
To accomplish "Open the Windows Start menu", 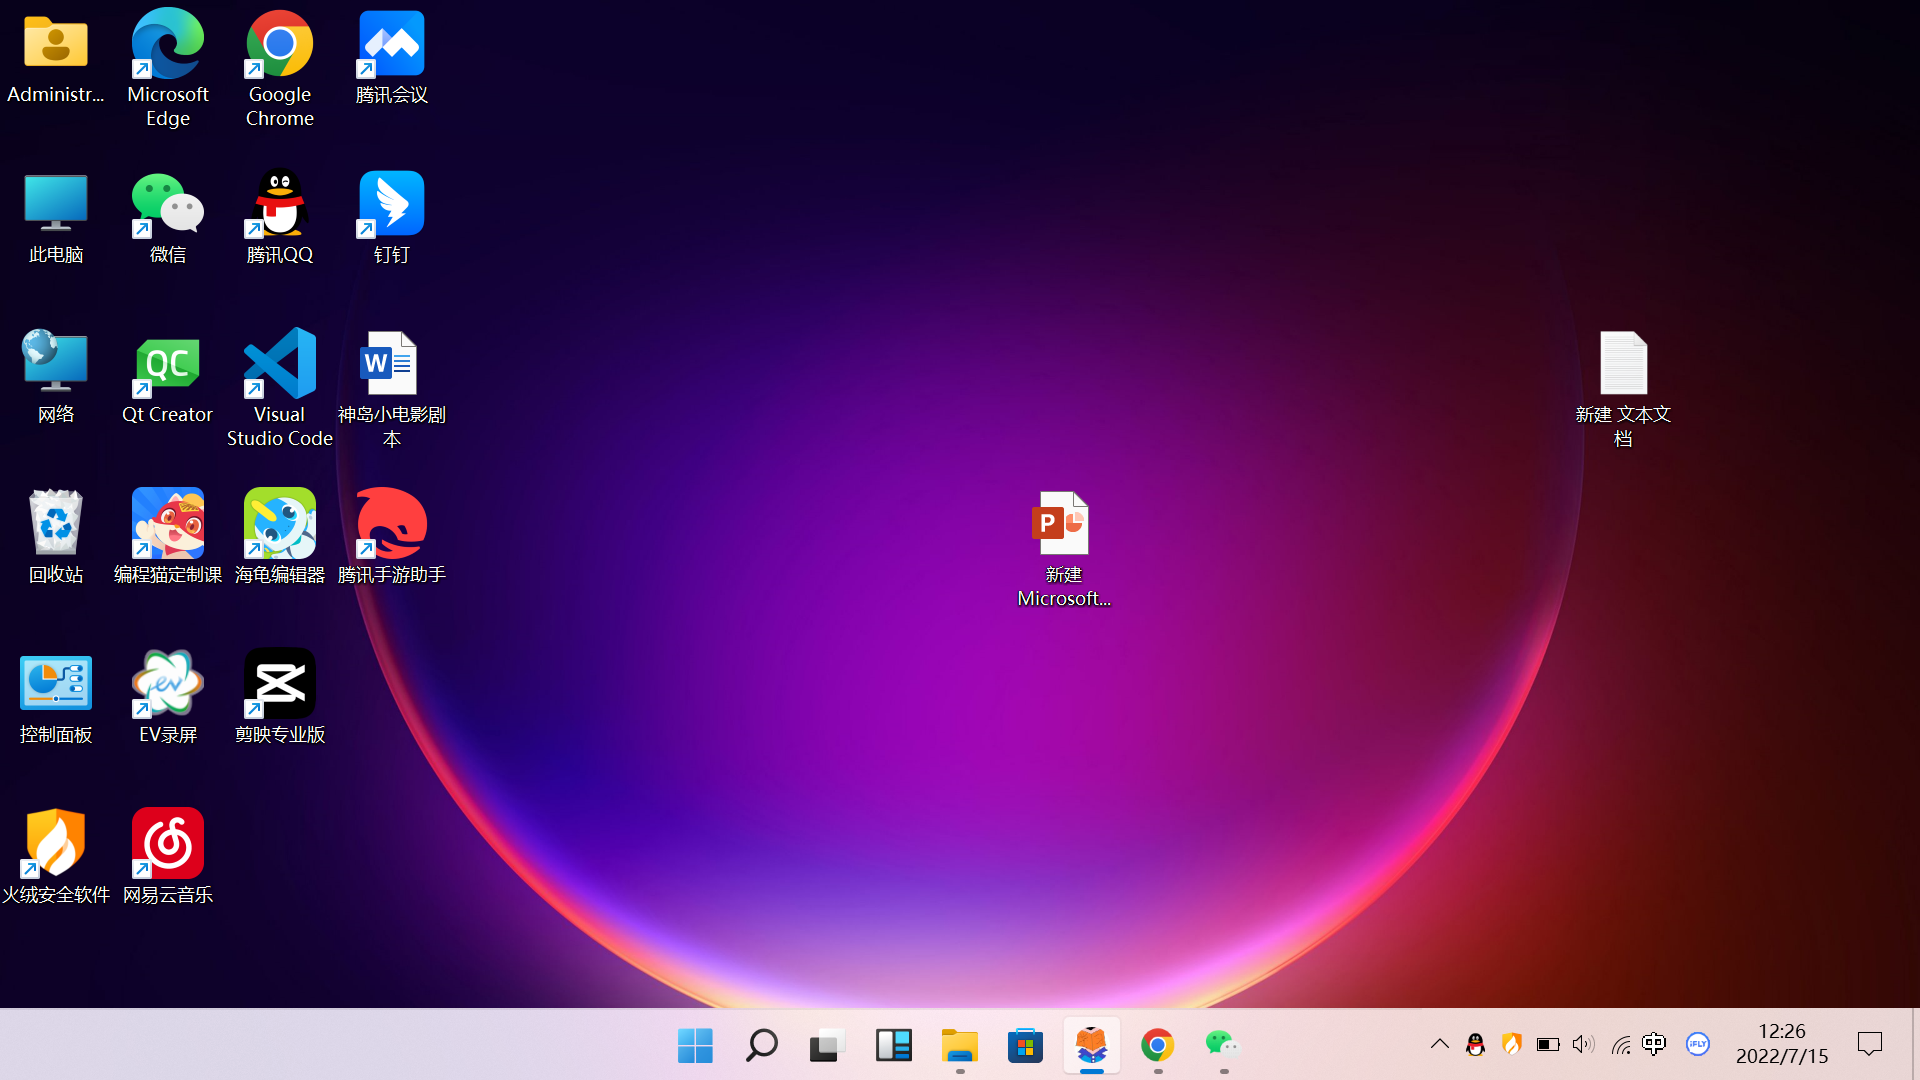I will pyautogui.click(x=695, y=1046).
